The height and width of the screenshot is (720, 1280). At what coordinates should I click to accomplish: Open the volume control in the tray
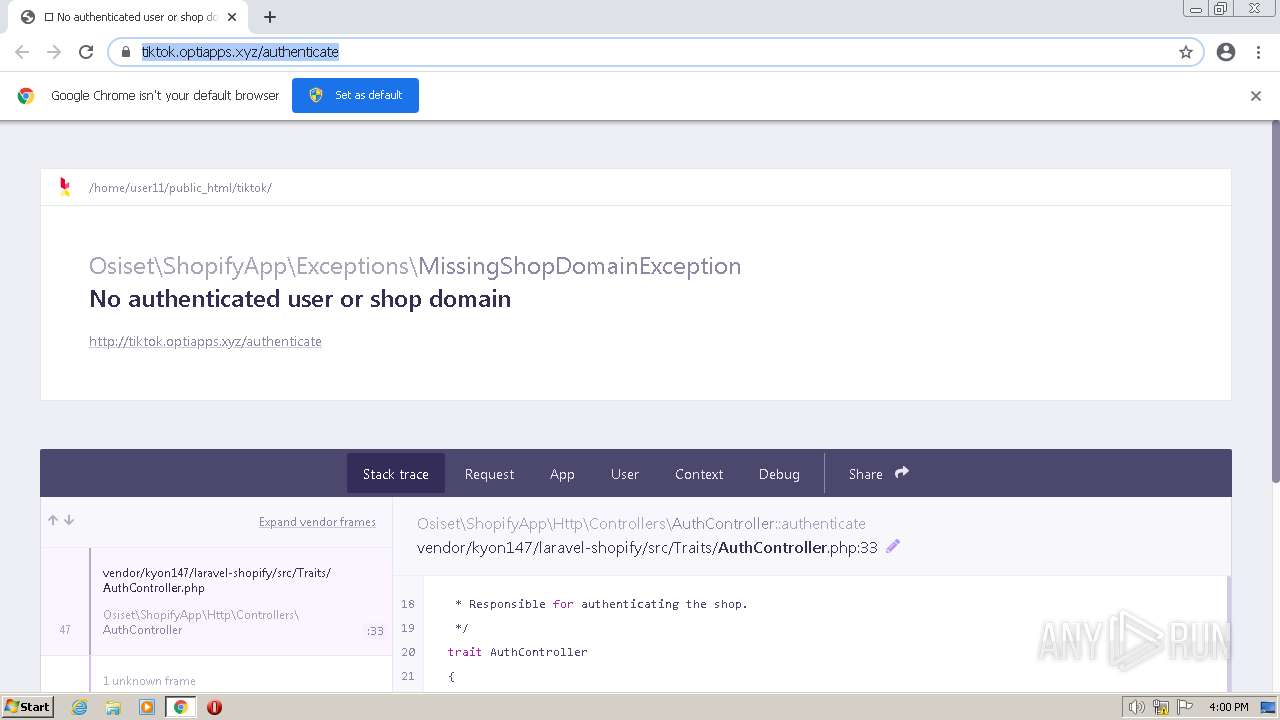1137,707
